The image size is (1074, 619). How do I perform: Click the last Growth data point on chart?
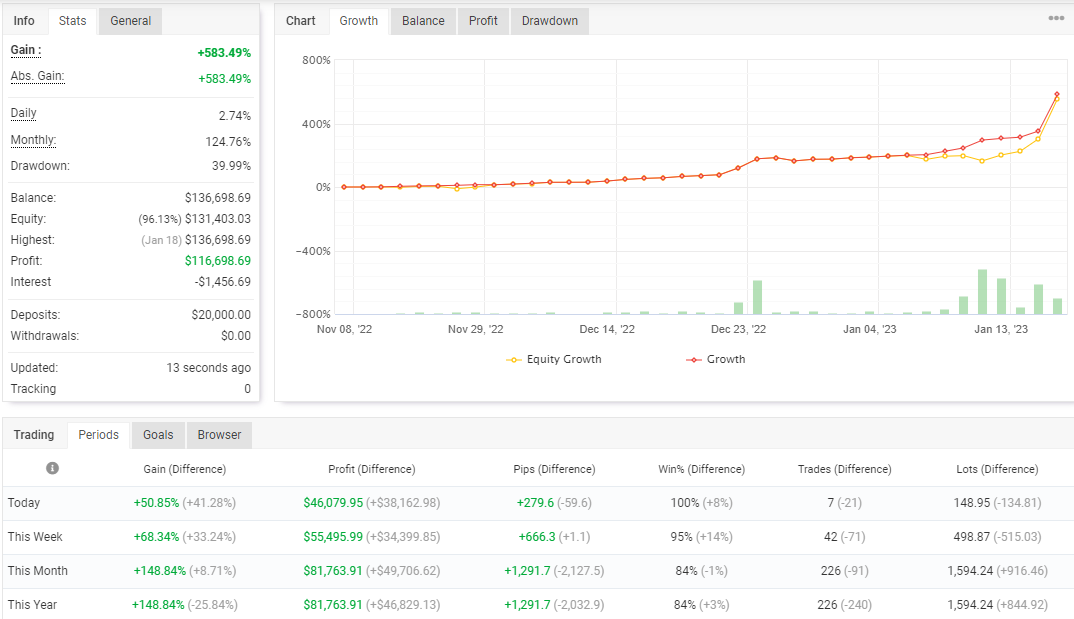1057,94
